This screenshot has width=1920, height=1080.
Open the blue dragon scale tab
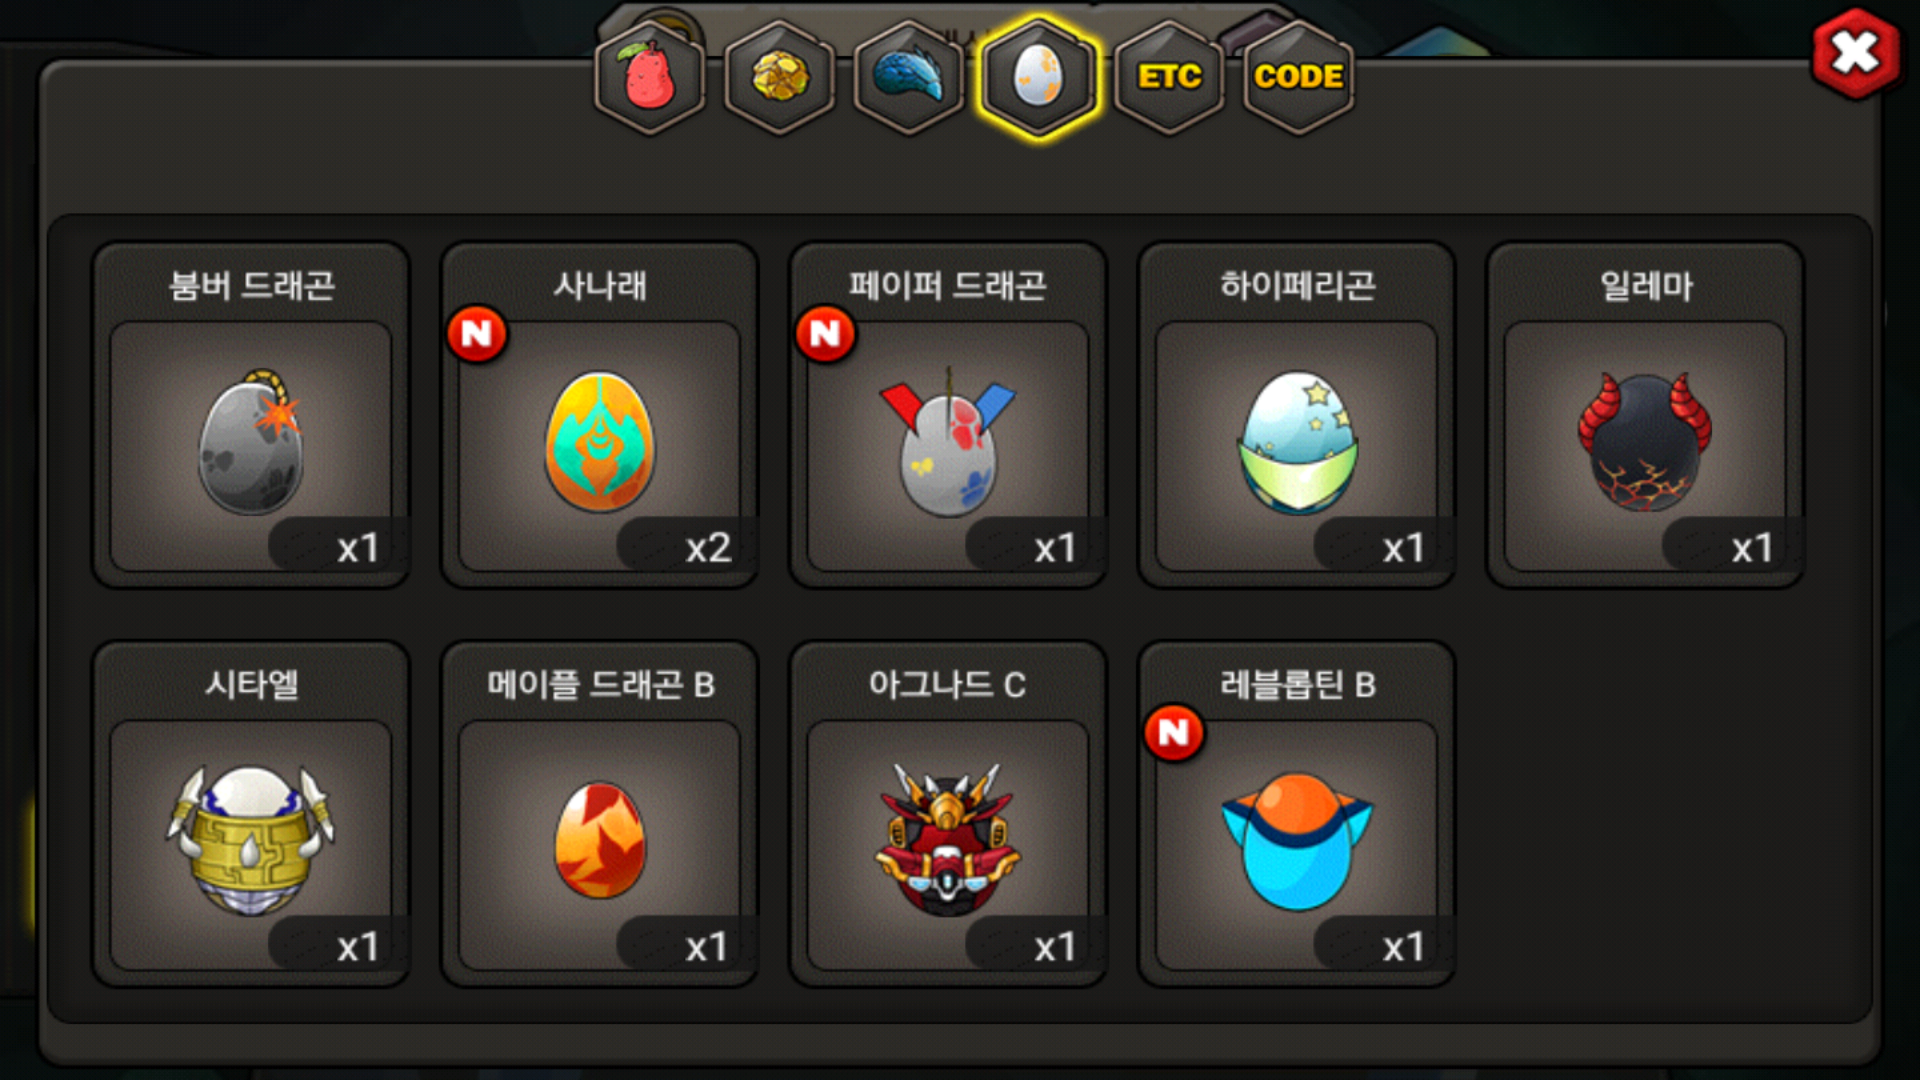(x=909, y=77)
